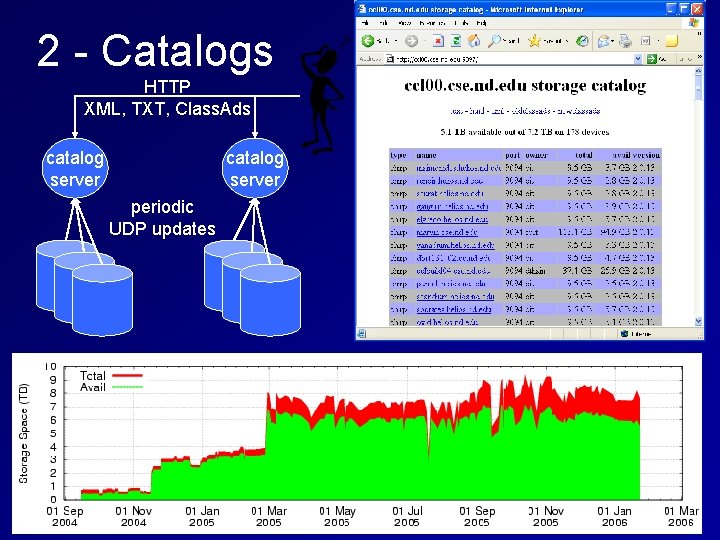Screen dimensions: 720x540
Task: Click the Search text label in the toolbar
Action: (x=511, y=41)
